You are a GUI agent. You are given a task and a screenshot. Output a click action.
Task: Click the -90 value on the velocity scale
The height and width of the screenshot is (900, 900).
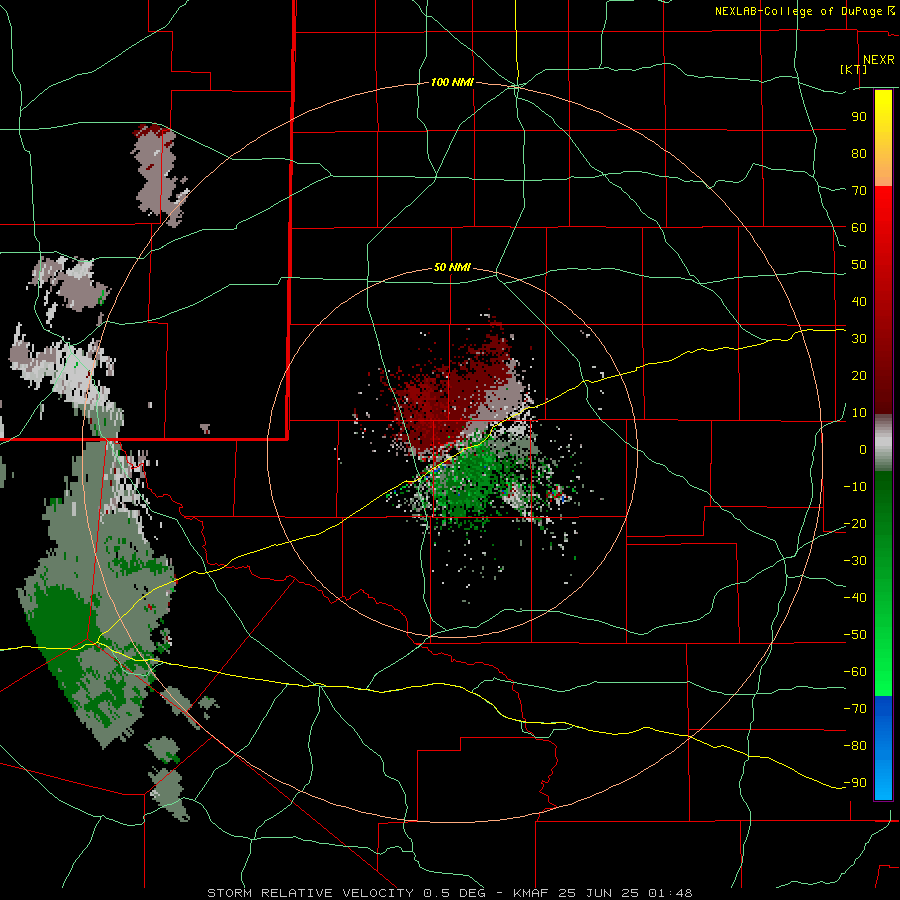(x=855, y=783)
